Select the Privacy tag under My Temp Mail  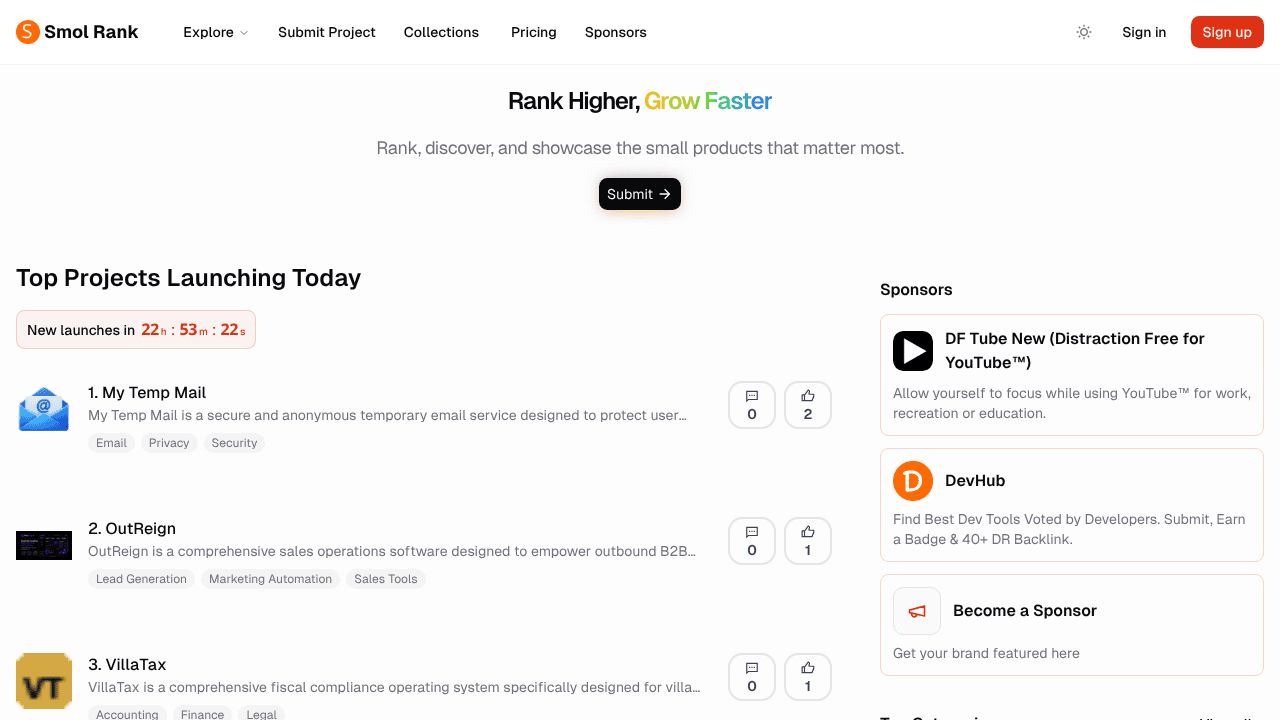click(x=169, y=443)
